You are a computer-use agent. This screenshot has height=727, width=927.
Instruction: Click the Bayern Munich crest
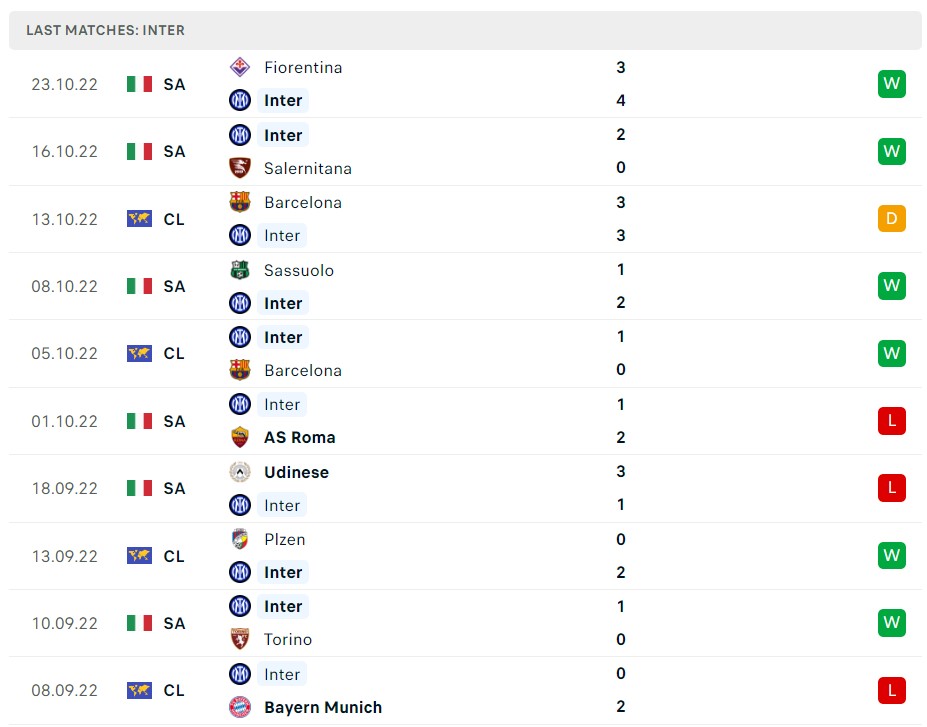(239, 707)
